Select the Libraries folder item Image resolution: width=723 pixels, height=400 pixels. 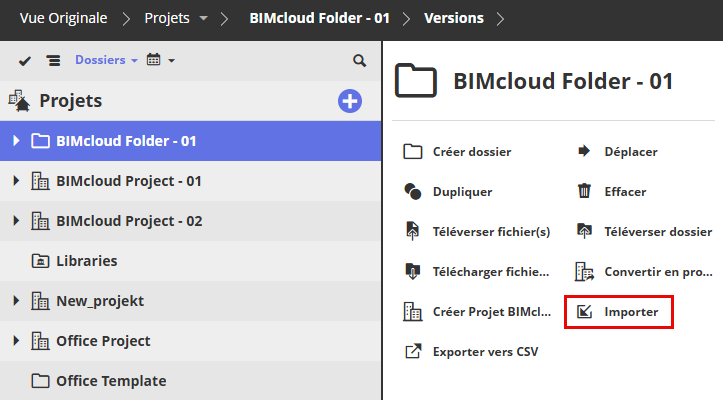(x=86, y=261)
